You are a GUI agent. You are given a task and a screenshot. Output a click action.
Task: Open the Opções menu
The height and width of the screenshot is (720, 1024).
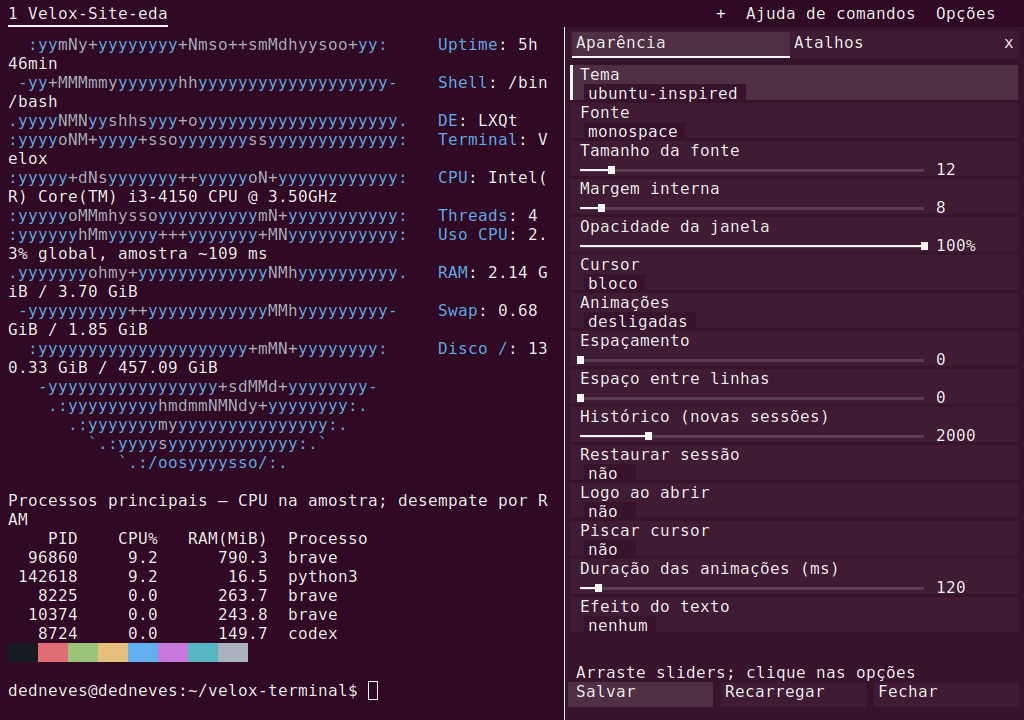[965, 14]
